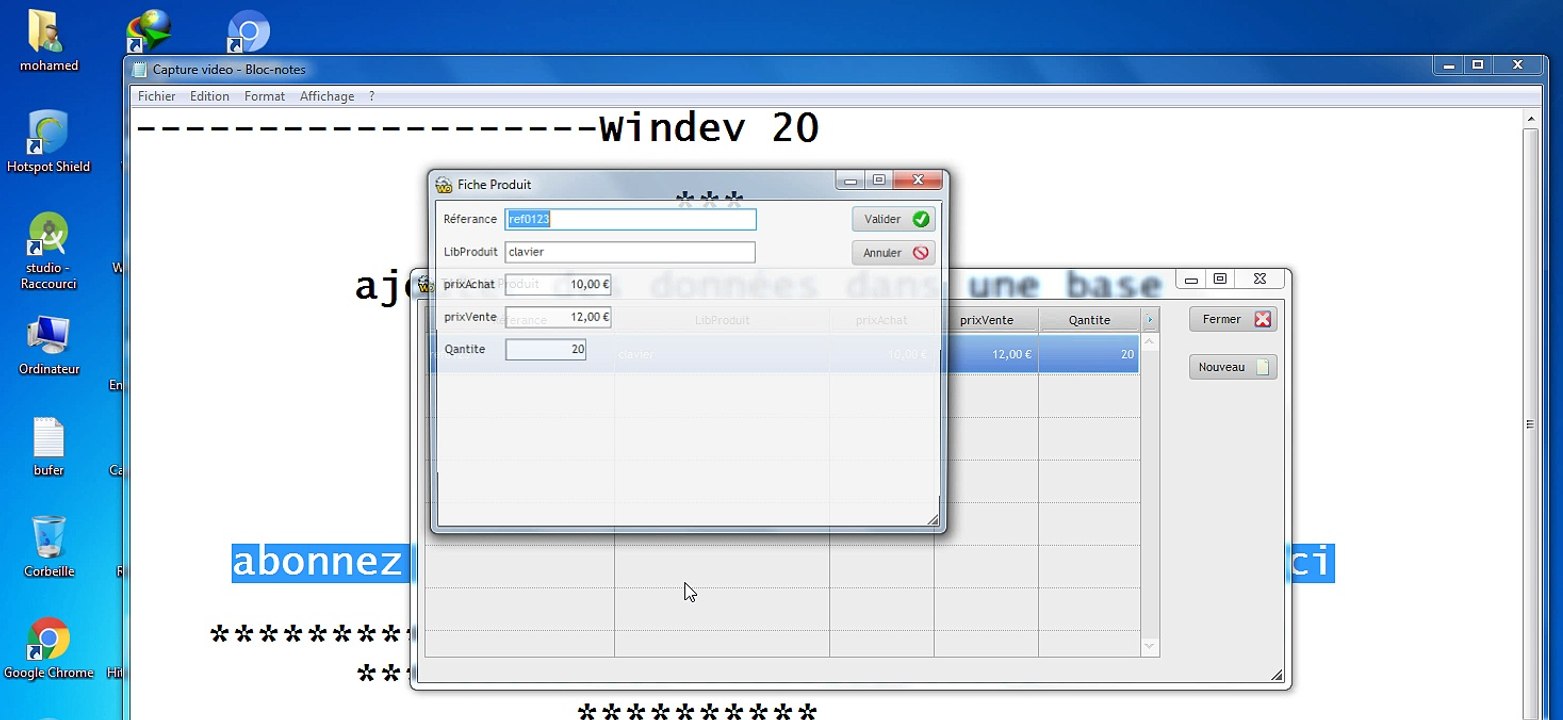Click the mohamed user folder desktop icon
Image resolution: width=1563 pixels, height=720 pixels.
click(48, 42)
